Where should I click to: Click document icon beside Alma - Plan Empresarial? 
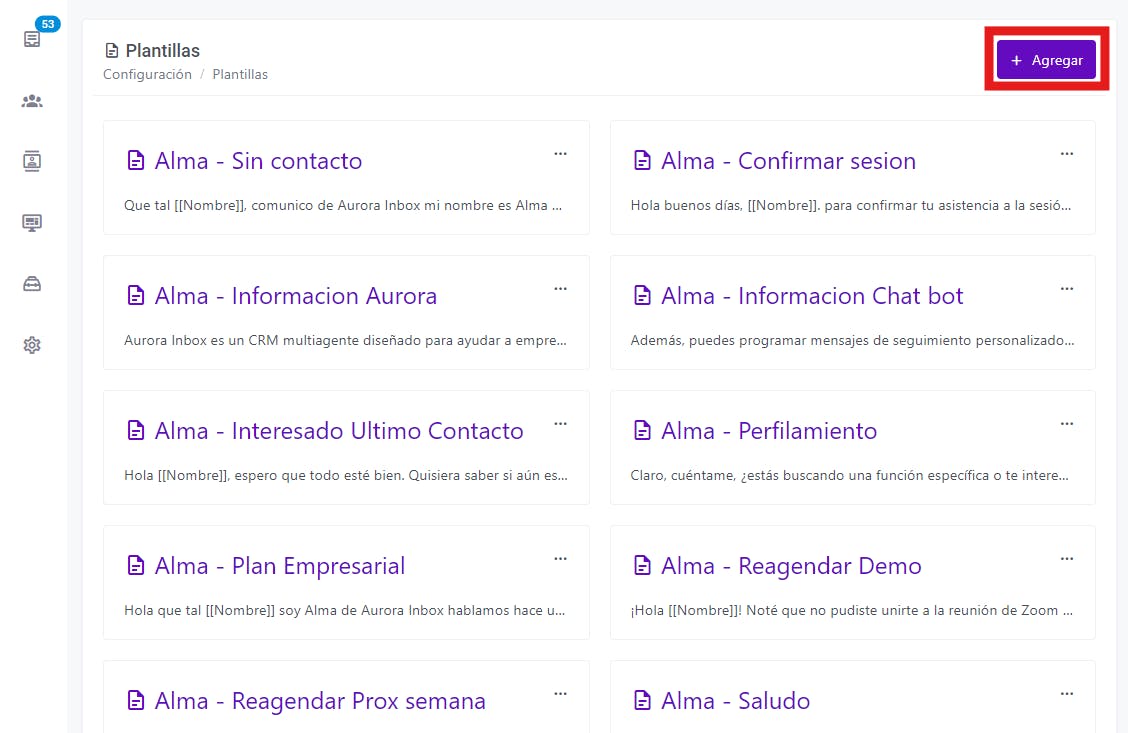coord(136,565)
